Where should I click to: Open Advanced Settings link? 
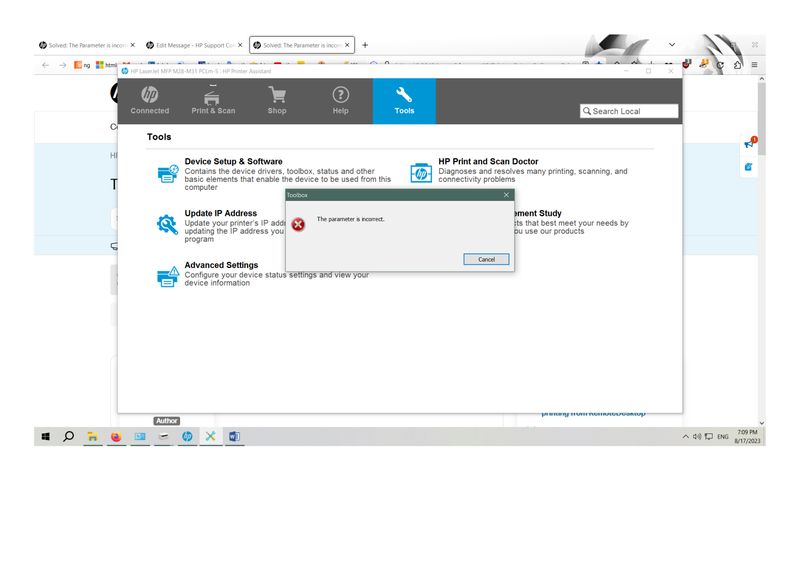(x=221, y=265)
